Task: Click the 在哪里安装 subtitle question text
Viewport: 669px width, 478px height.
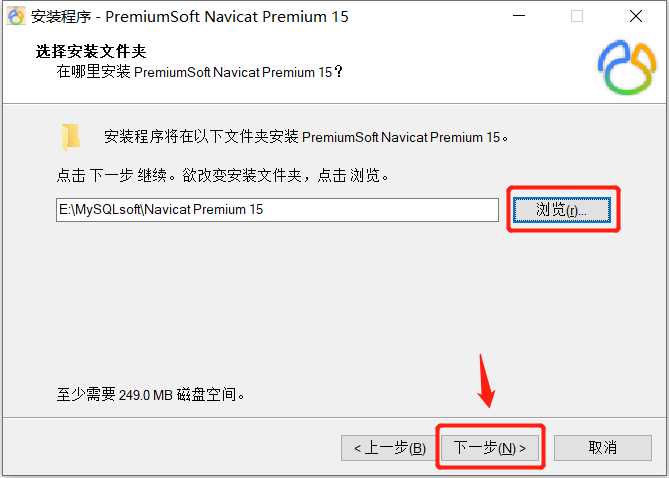Action: pos(200,72)
